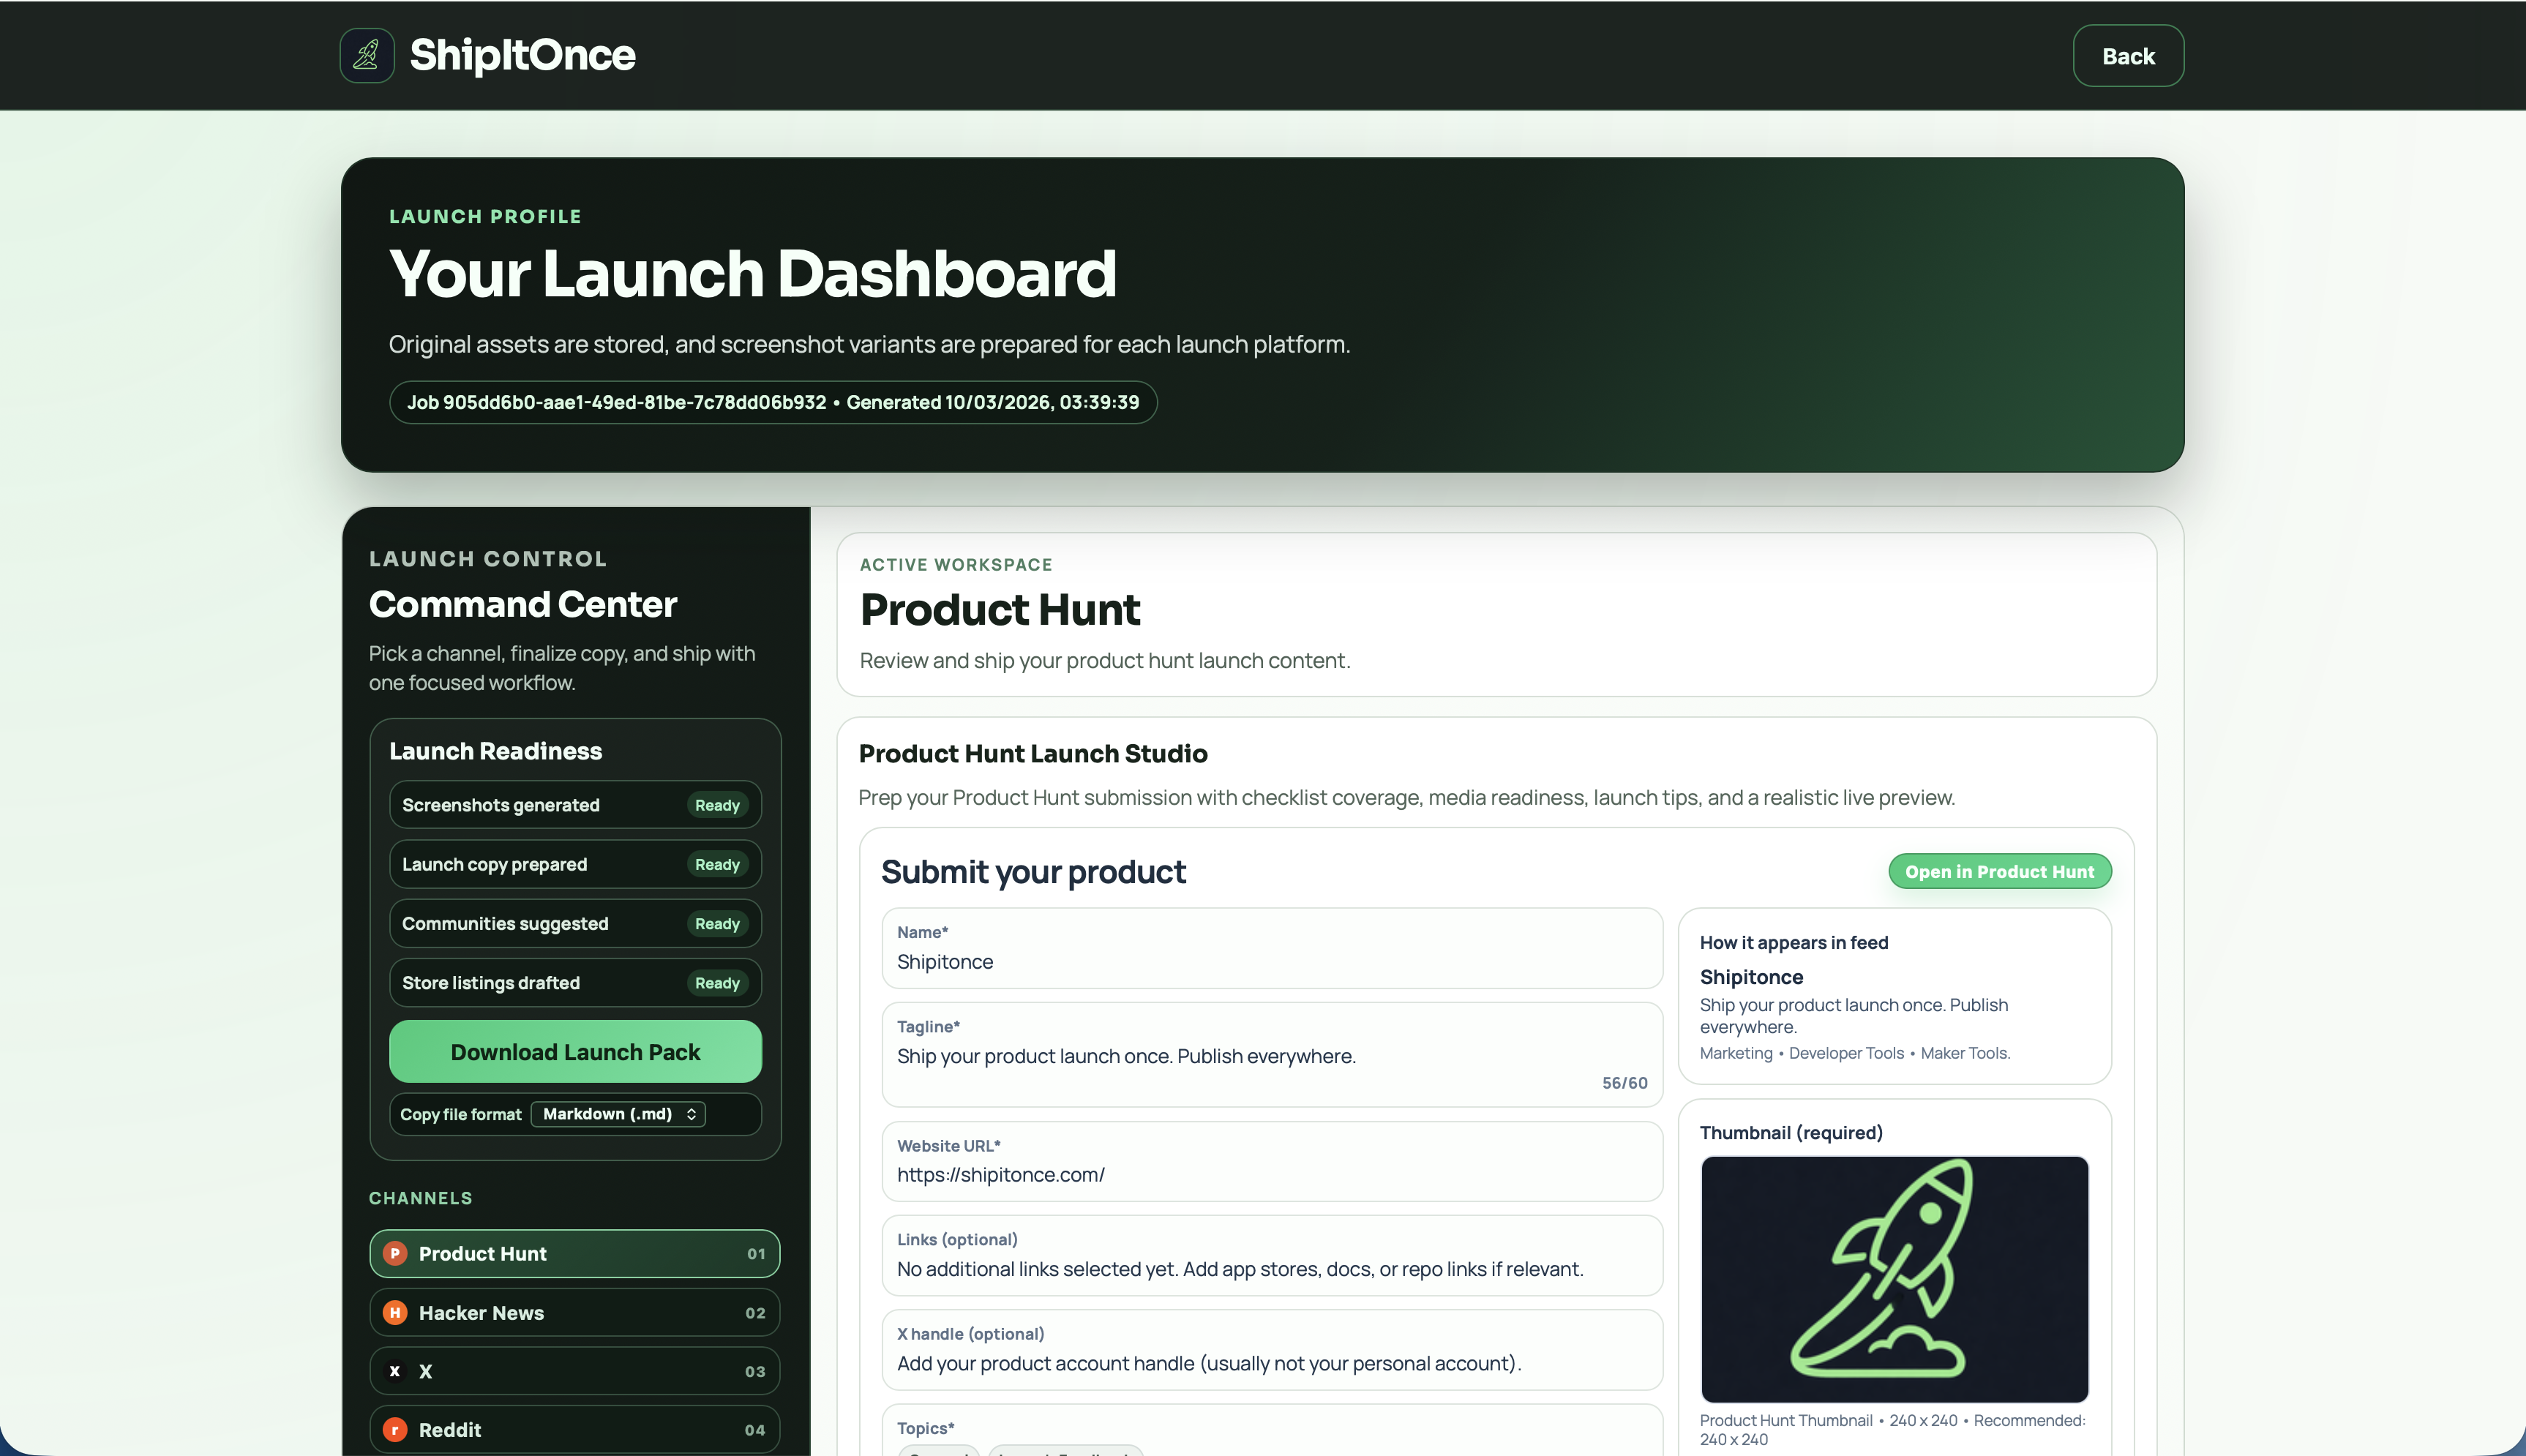Click the Name input field
This screenshot has height=1456, width=2526.
[x=1271, y=961]
